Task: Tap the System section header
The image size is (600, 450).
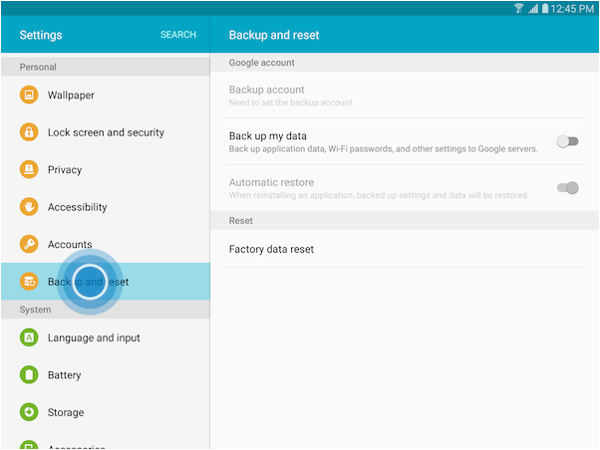Action: [x=106, y=310]
